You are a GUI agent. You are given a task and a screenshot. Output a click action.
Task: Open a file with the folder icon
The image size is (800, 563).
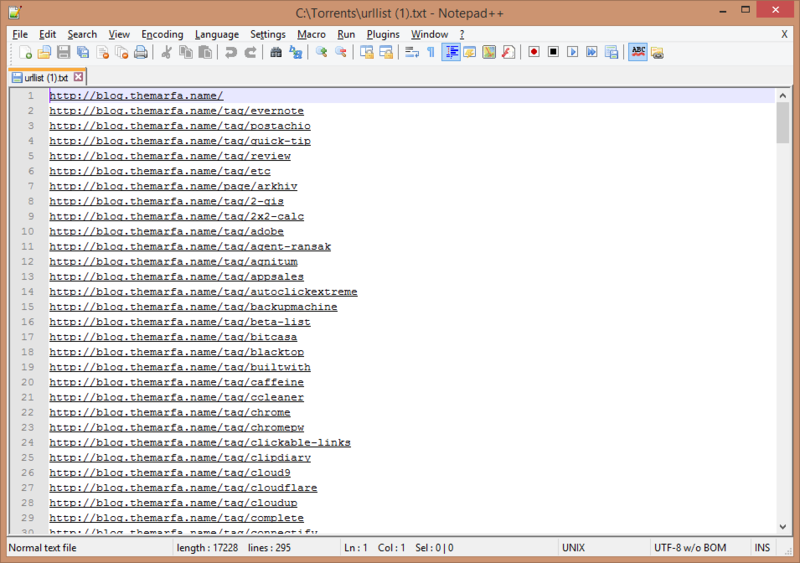point(44,52)
